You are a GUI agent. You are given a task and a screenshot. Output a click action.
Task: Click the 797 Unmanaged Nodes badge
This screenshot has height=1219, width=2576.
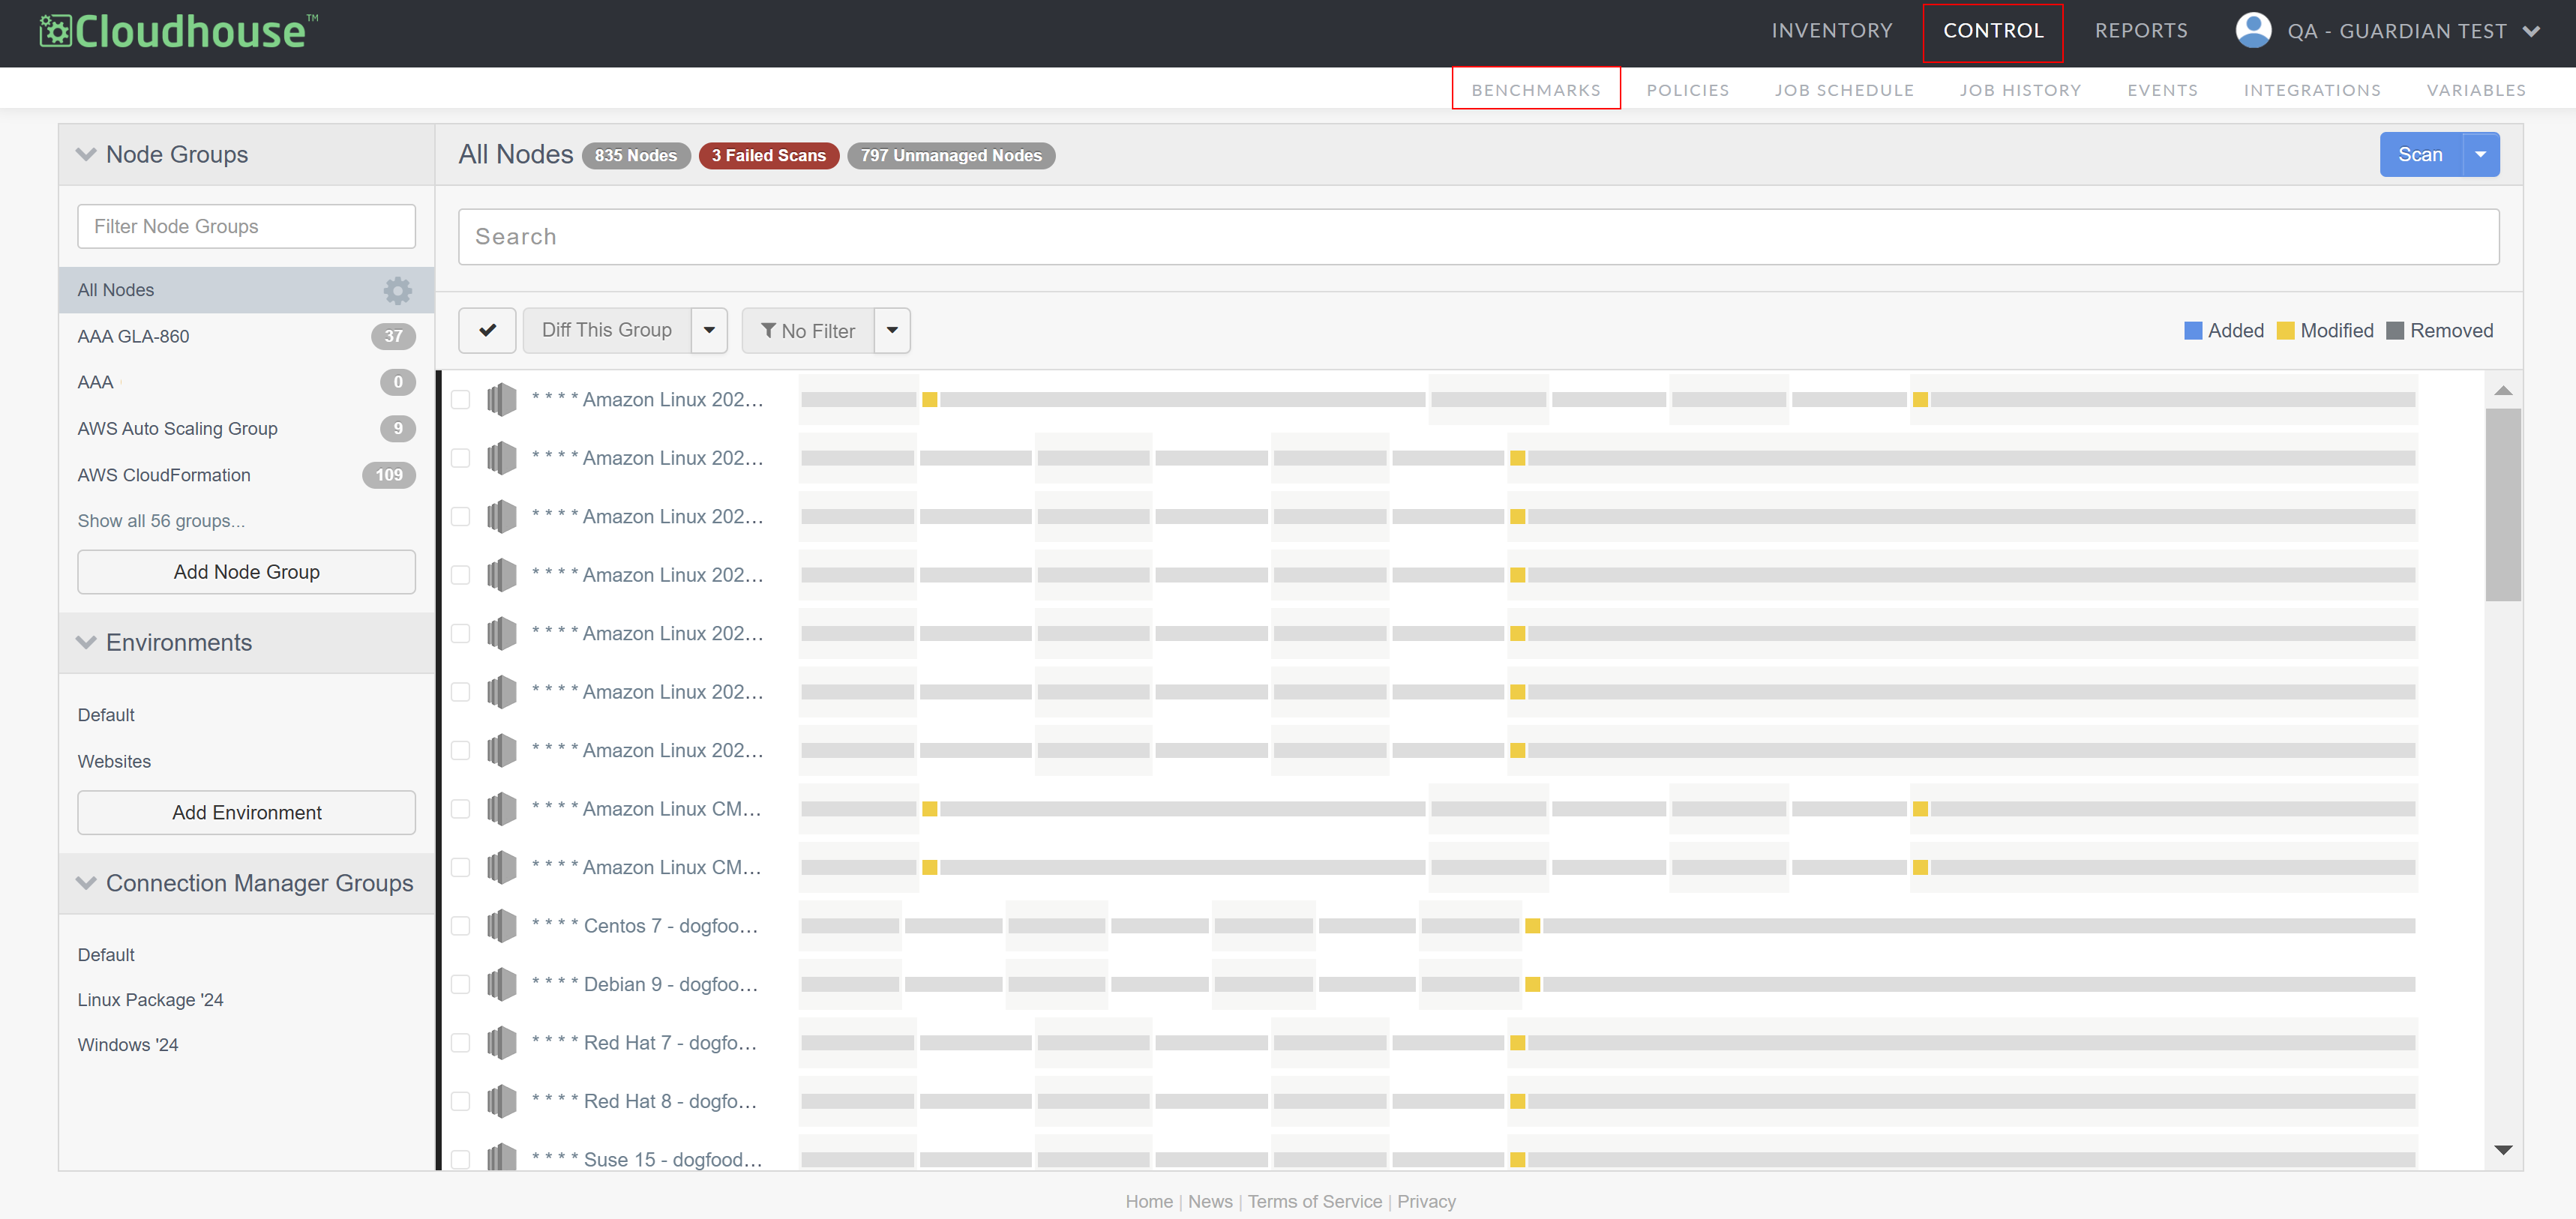tap(950, 156)
